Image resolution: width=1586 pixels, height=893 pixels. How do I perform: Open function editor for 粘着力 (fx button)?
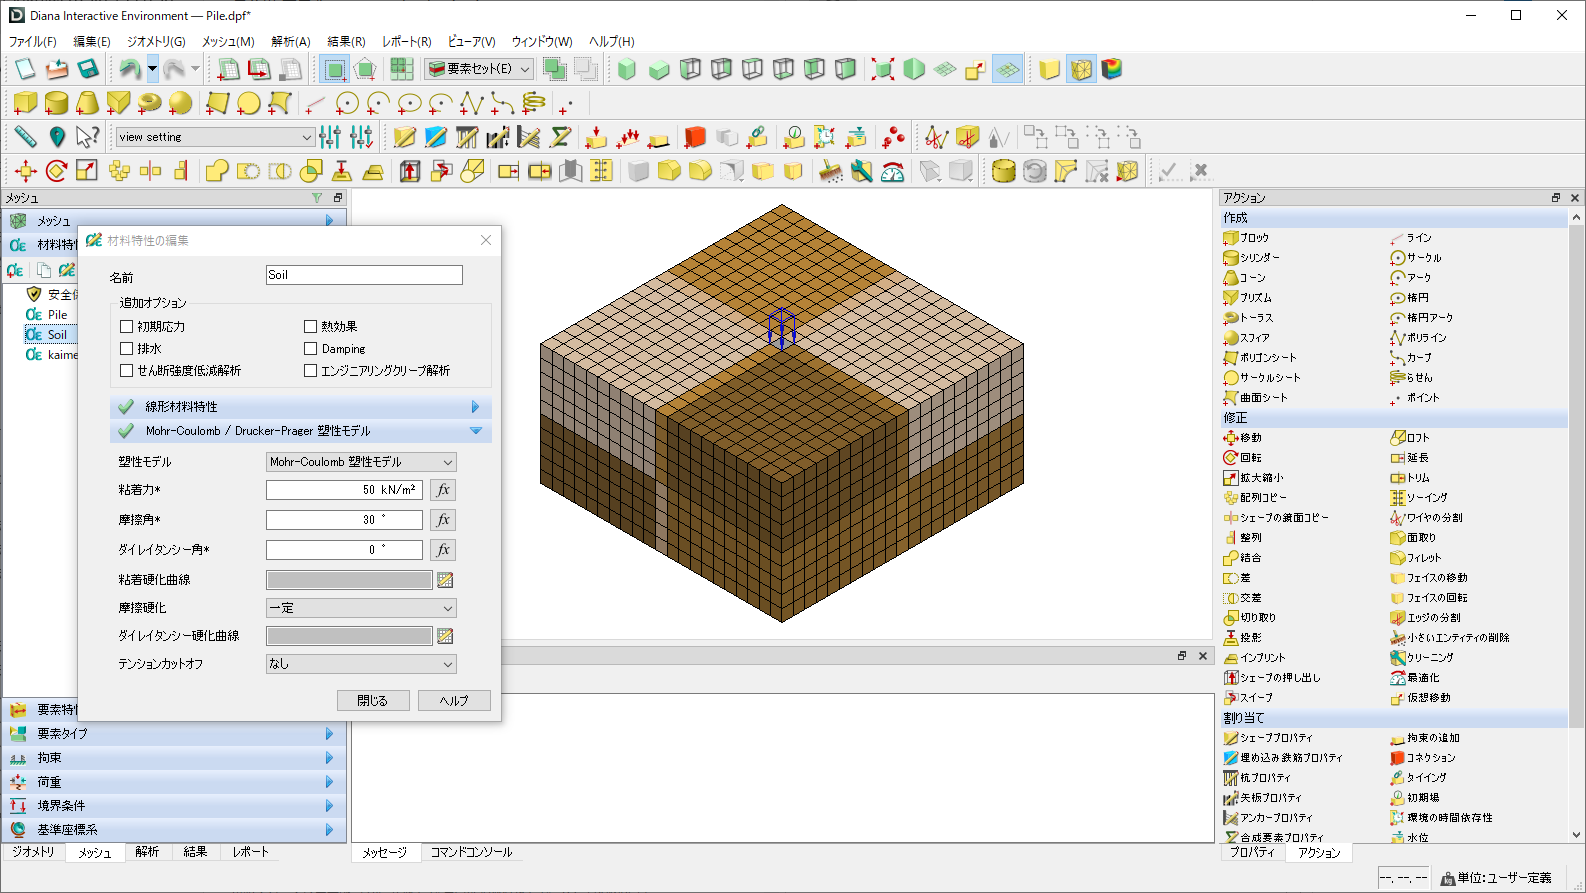tap(443, 490)
